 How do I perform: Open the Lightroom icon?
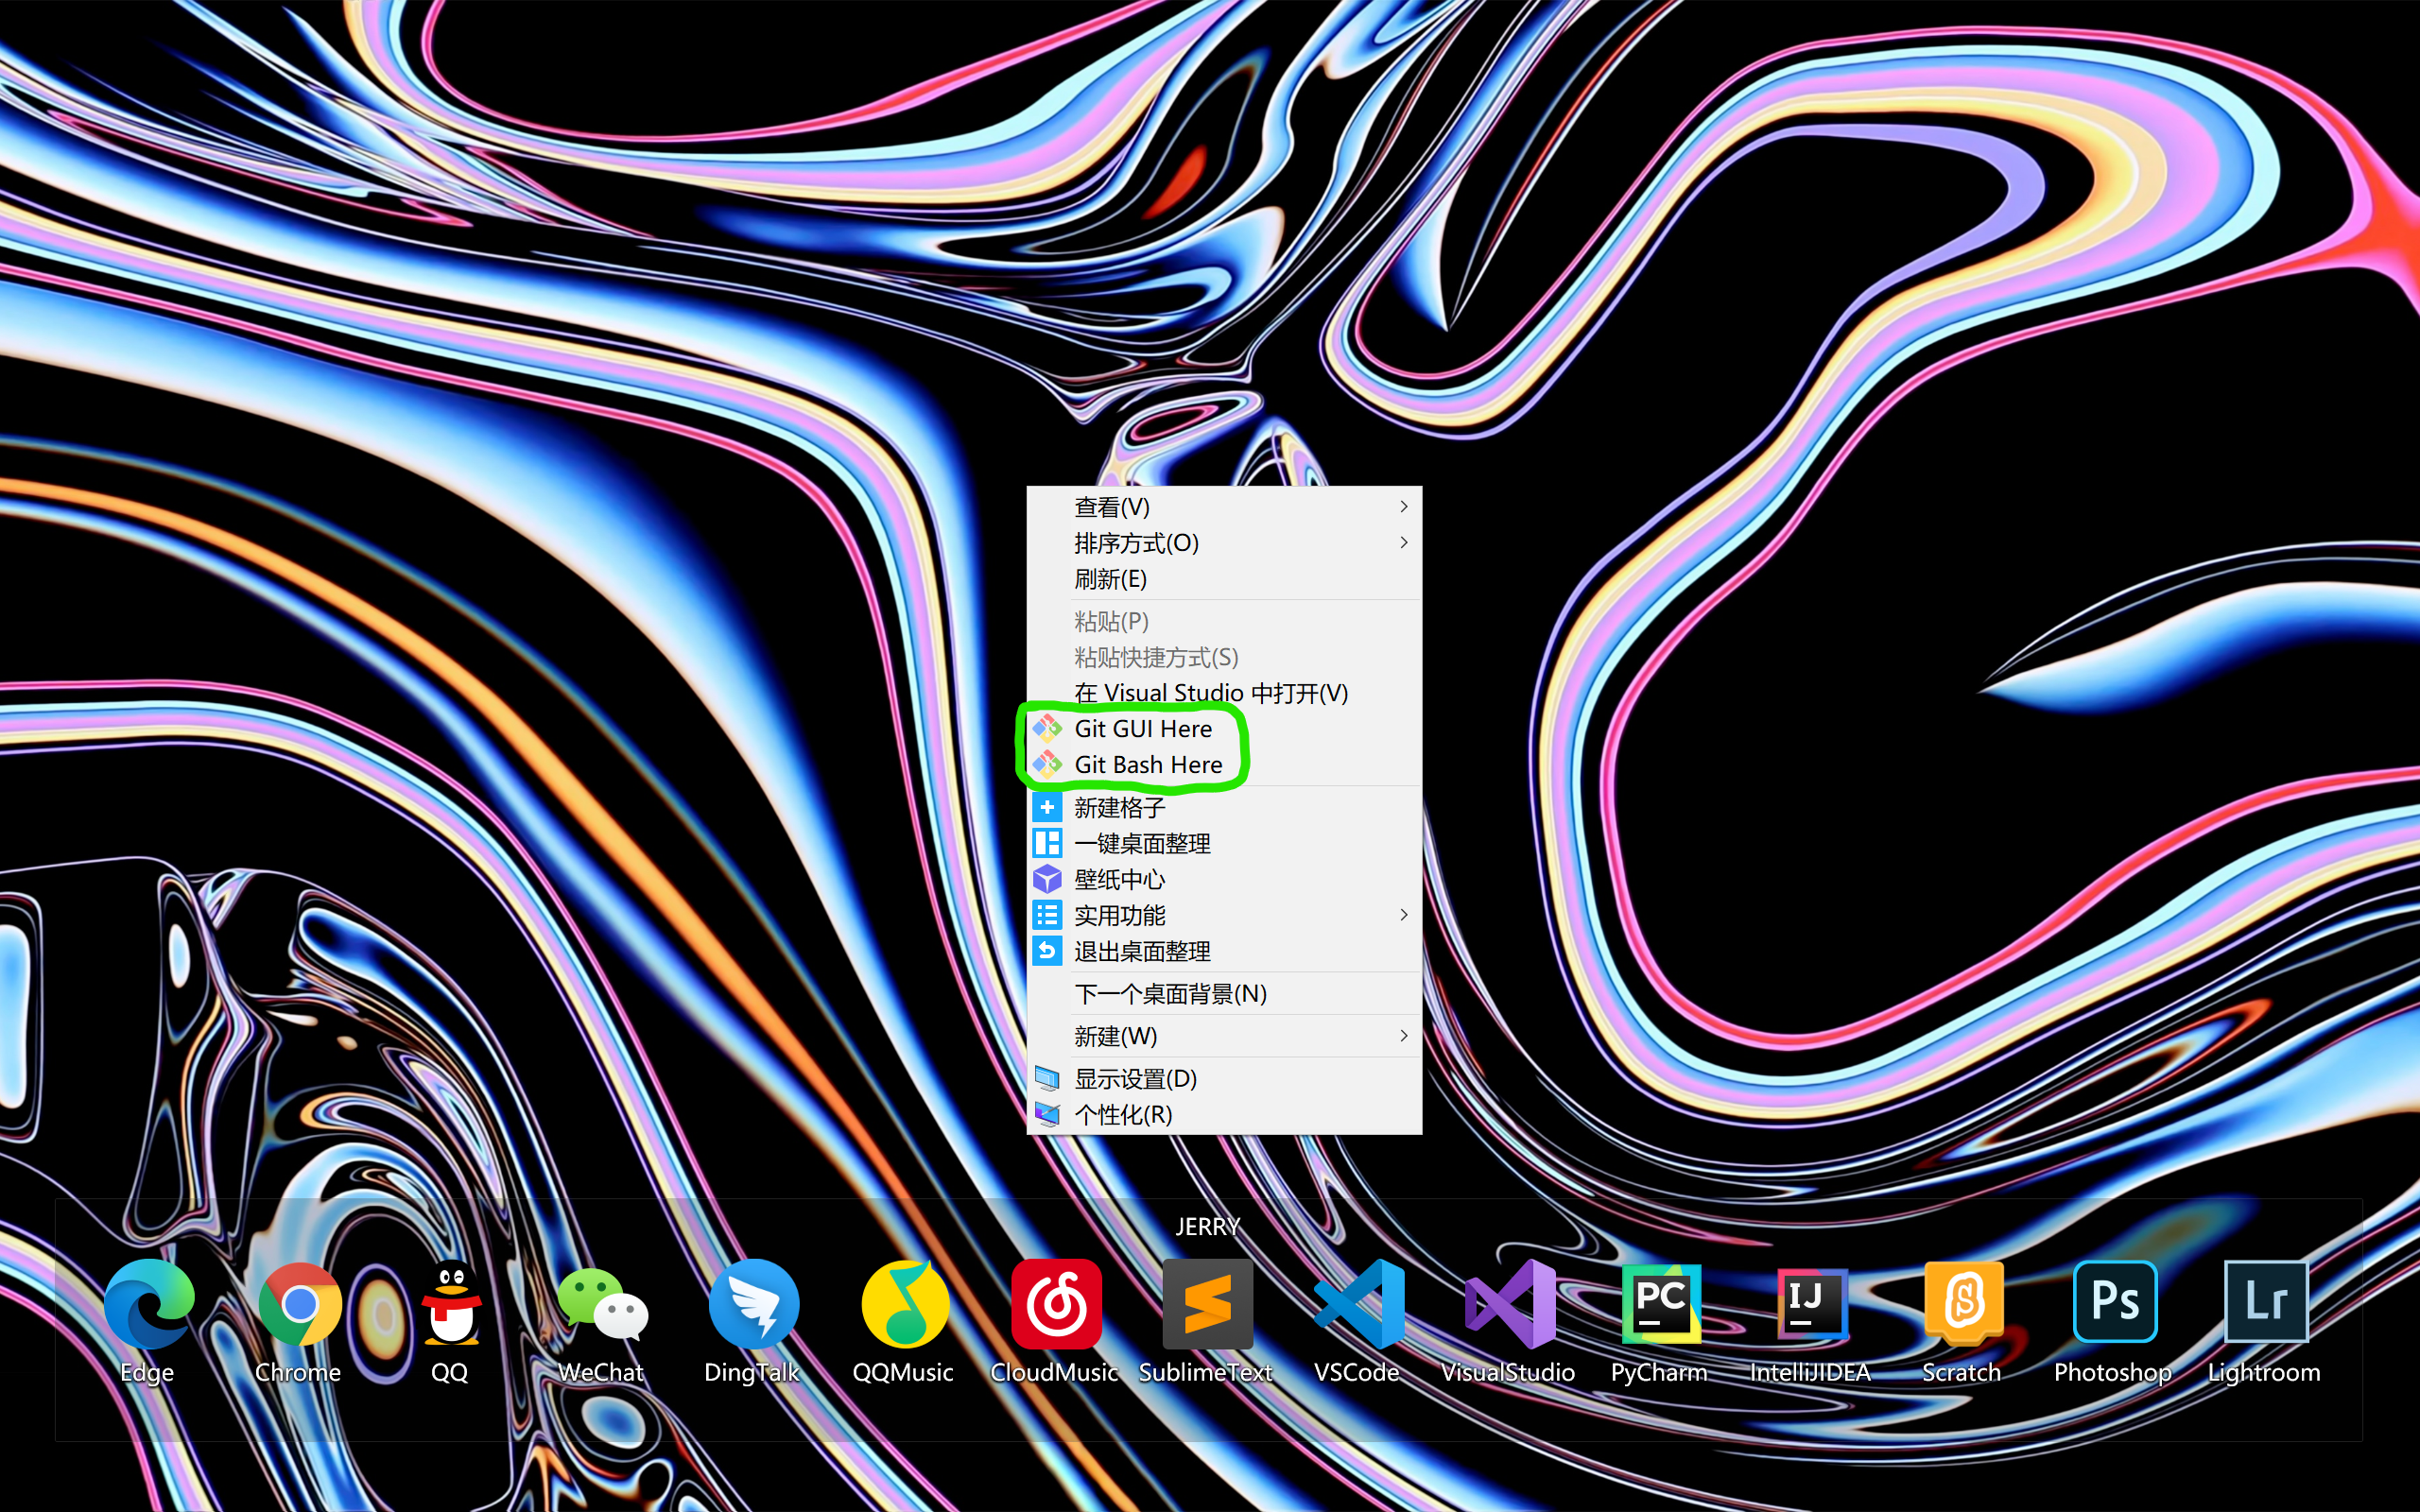[2265, 1301]
